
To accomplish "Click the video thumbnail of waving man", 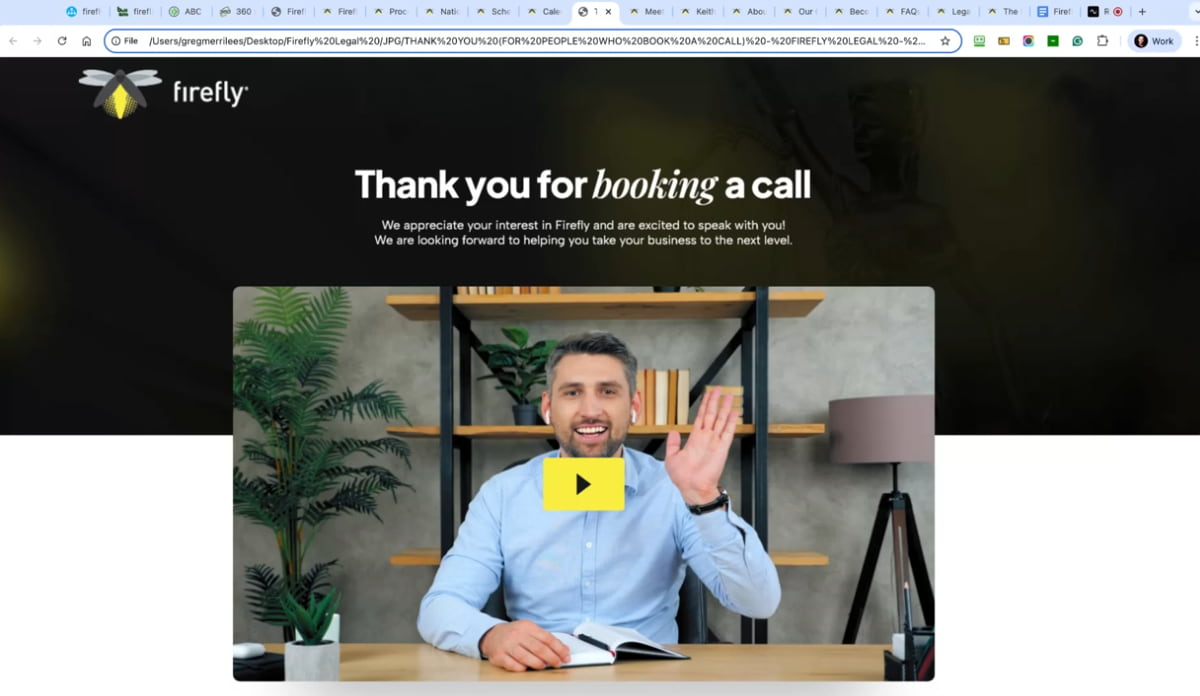I will (583, 484).
